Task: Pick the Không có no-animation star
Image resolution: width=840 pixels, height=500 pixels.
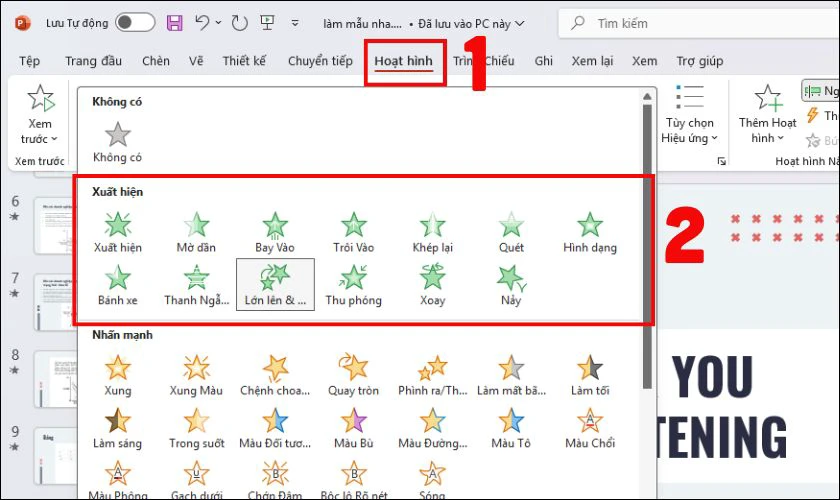Action: pyautogui.click(x=117, y=142)
